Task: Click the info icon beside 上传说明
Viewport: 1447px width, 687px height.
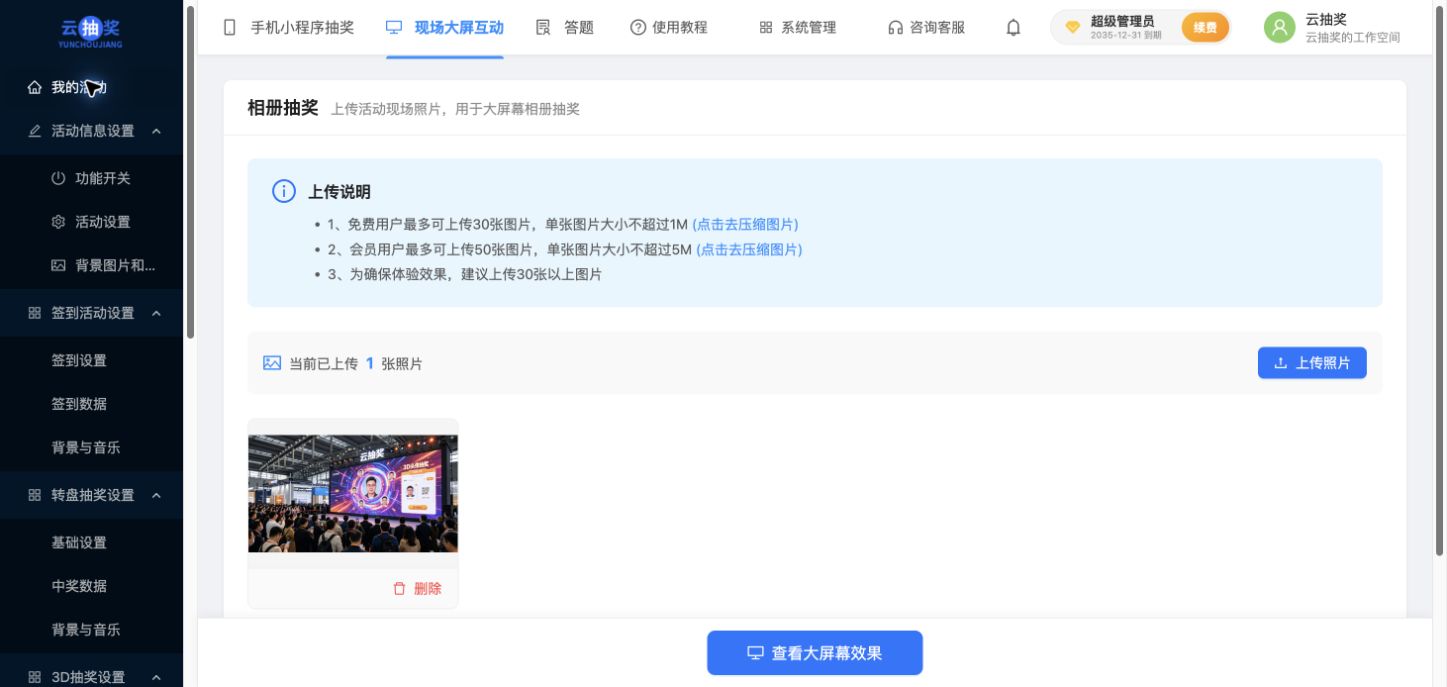Action: pyautogui.click(x=284, y=191)
